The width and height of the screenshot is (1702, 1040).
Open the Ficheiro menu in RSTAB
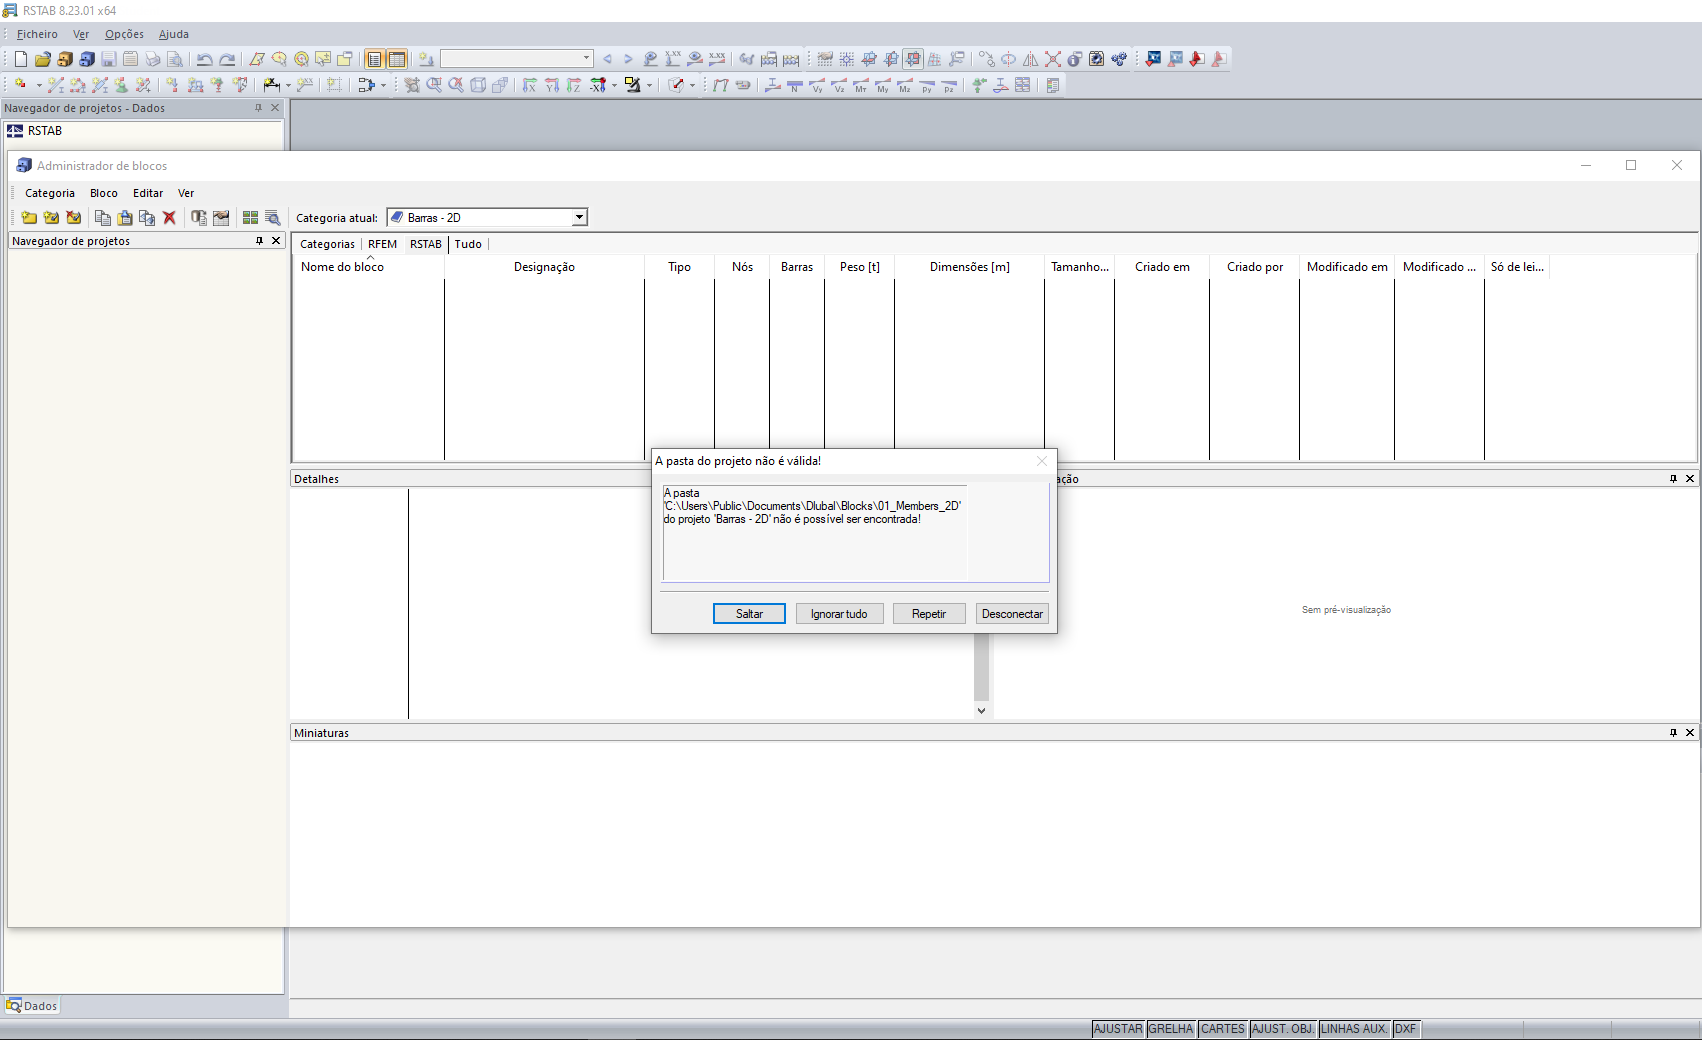pos(37,34)
